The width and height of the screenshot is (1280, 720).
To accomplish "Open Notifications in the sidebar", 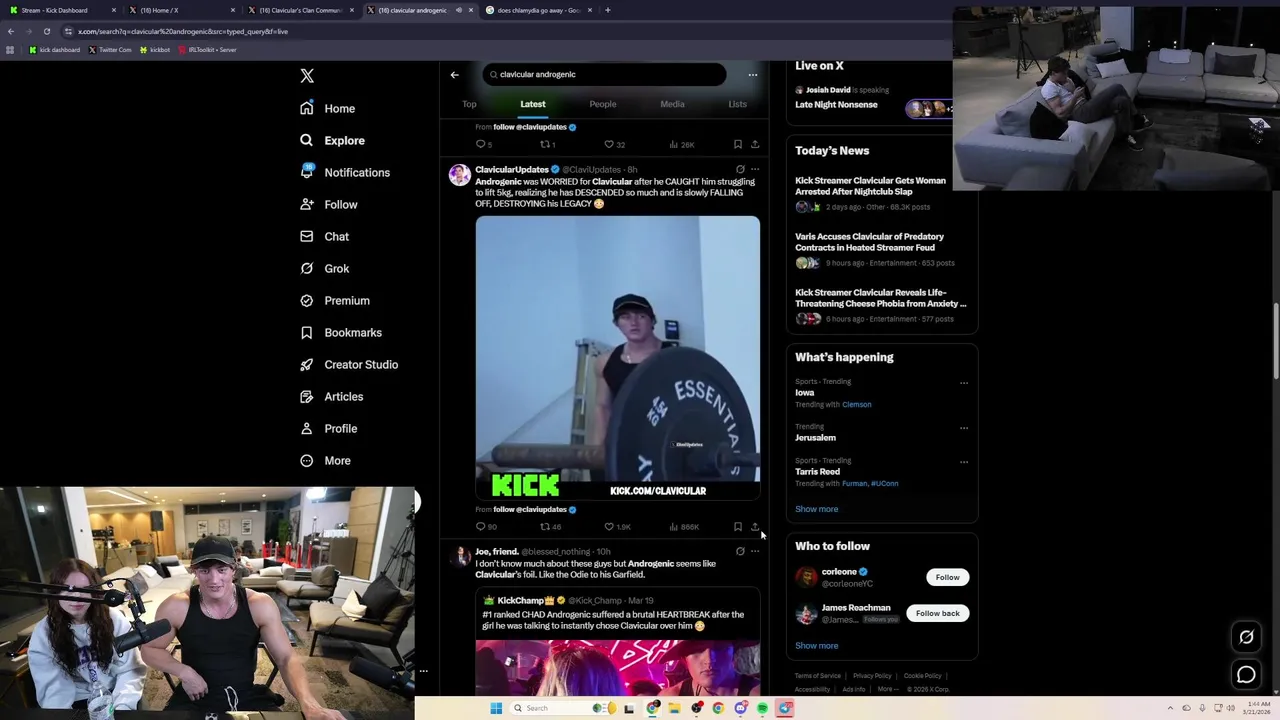I will (345, 172).
